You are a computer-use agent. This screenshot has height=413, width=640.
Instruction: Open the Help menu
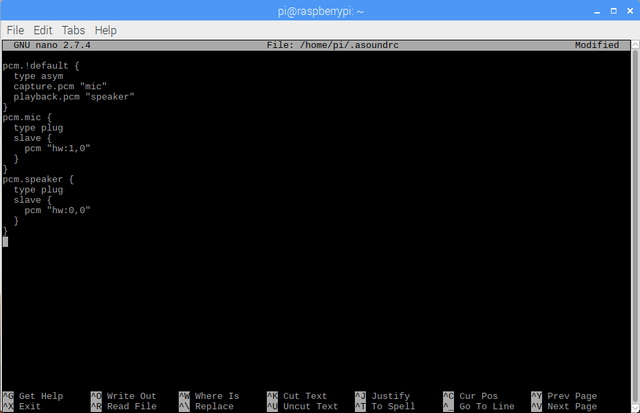coord(106,30)
